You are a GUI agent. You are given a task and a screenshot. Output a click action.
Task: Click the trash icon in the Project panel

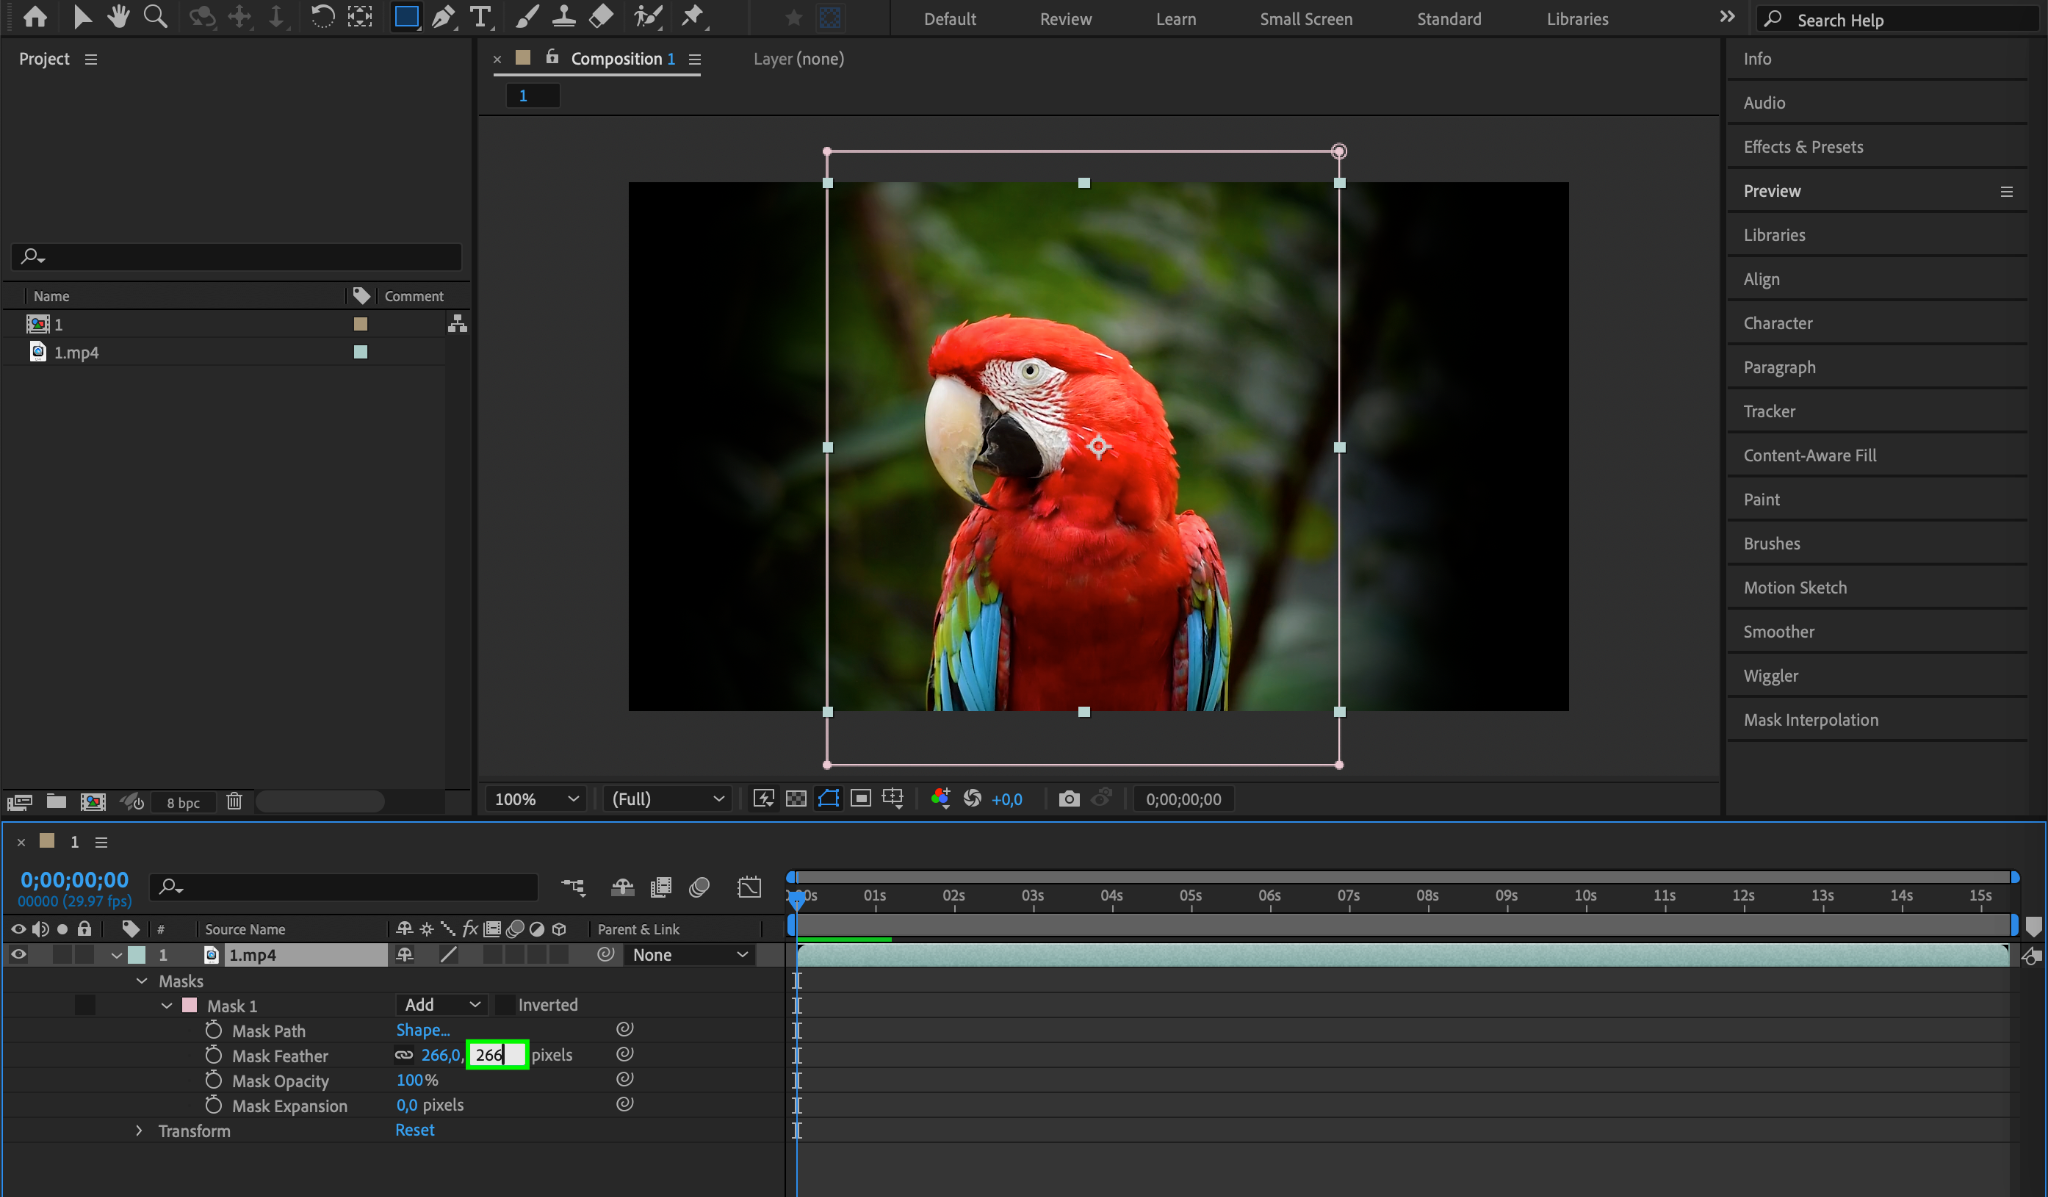[234, 801]
